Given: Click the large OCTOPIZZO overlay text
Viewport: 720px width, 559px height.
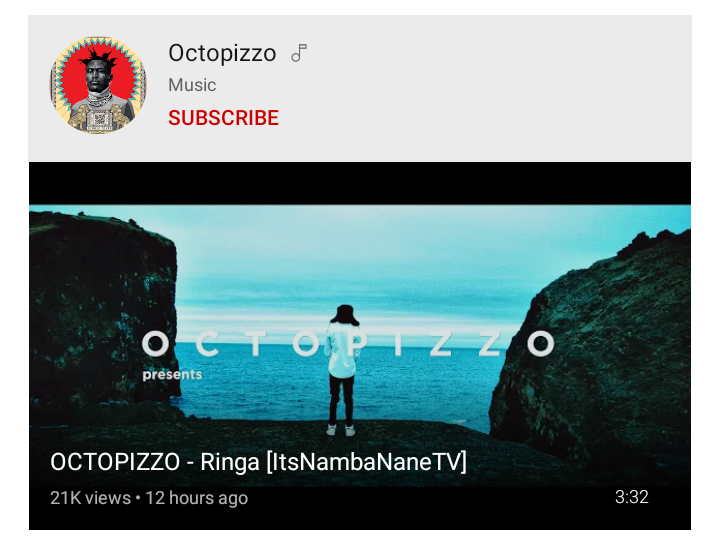Looking at the screenshot, I should [x=348, y=344].
